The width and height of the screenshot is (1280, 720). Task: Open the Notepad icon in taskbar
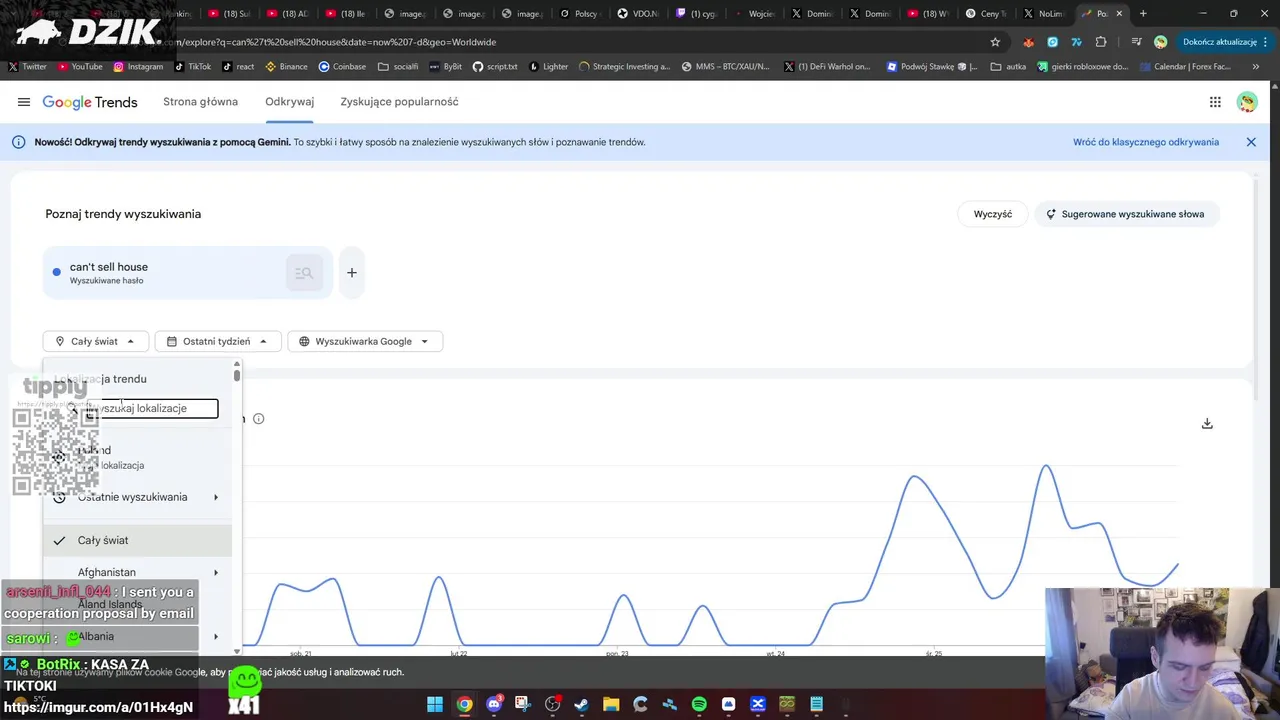(x=816, y=704)
